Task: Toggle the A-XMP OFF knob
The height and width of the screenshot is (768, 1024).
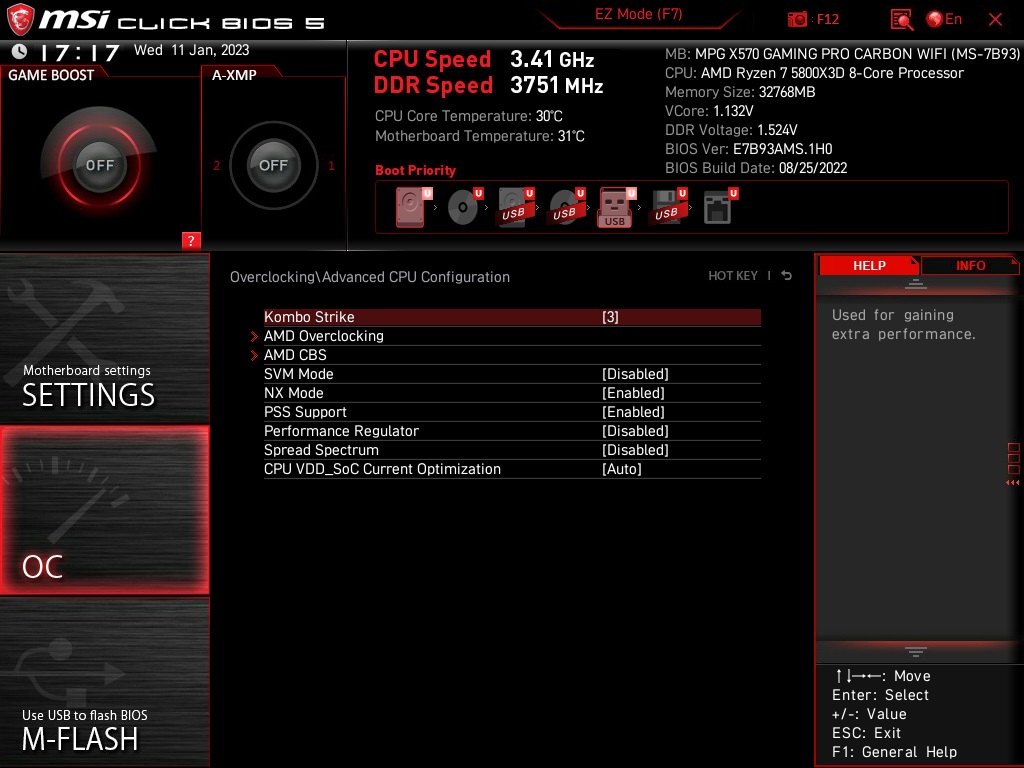Action: [x=273, y=165]
